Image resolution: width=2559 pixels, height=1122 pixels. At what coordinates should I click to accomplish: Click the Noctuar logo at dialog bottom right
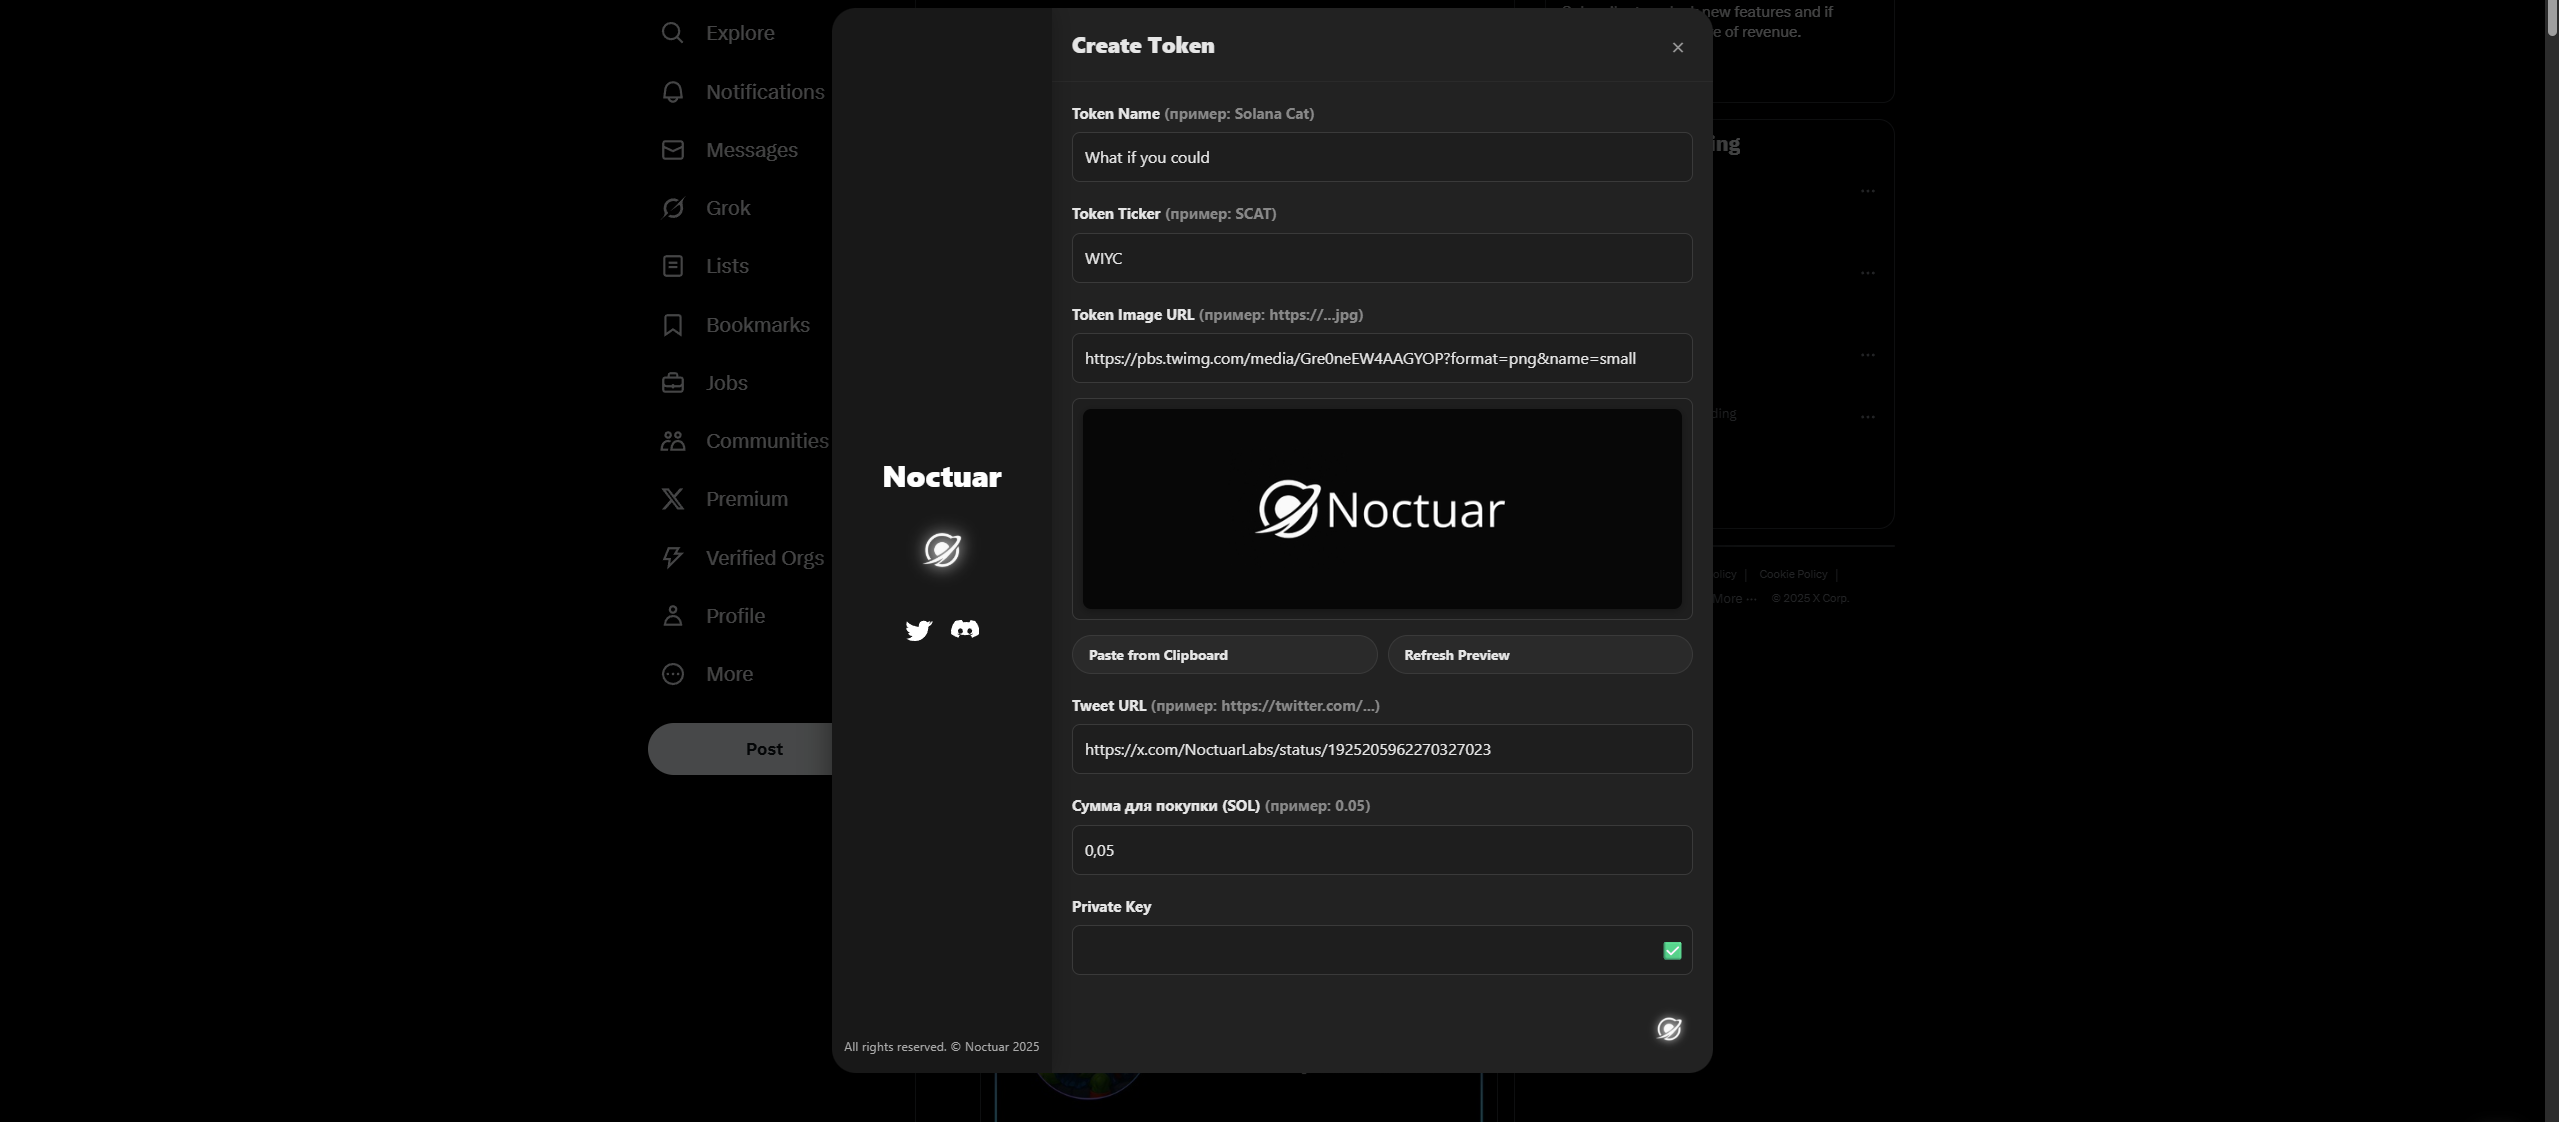point(1669,1029)
